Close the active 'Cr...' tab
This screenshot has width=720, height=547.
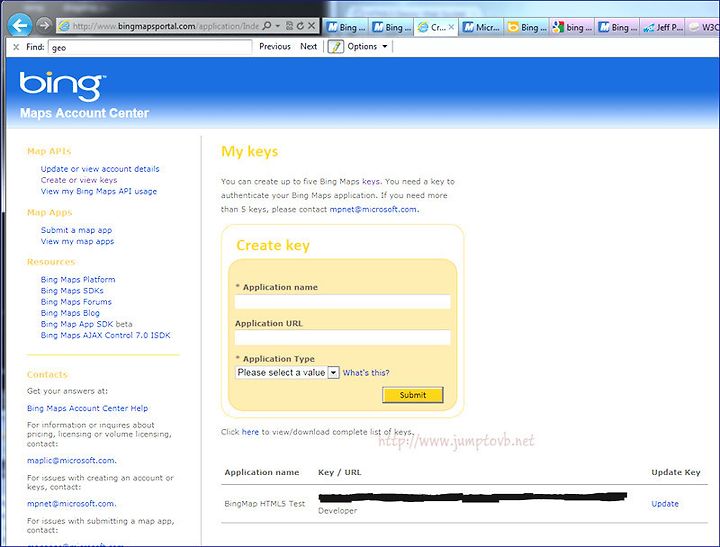(451, 28)
